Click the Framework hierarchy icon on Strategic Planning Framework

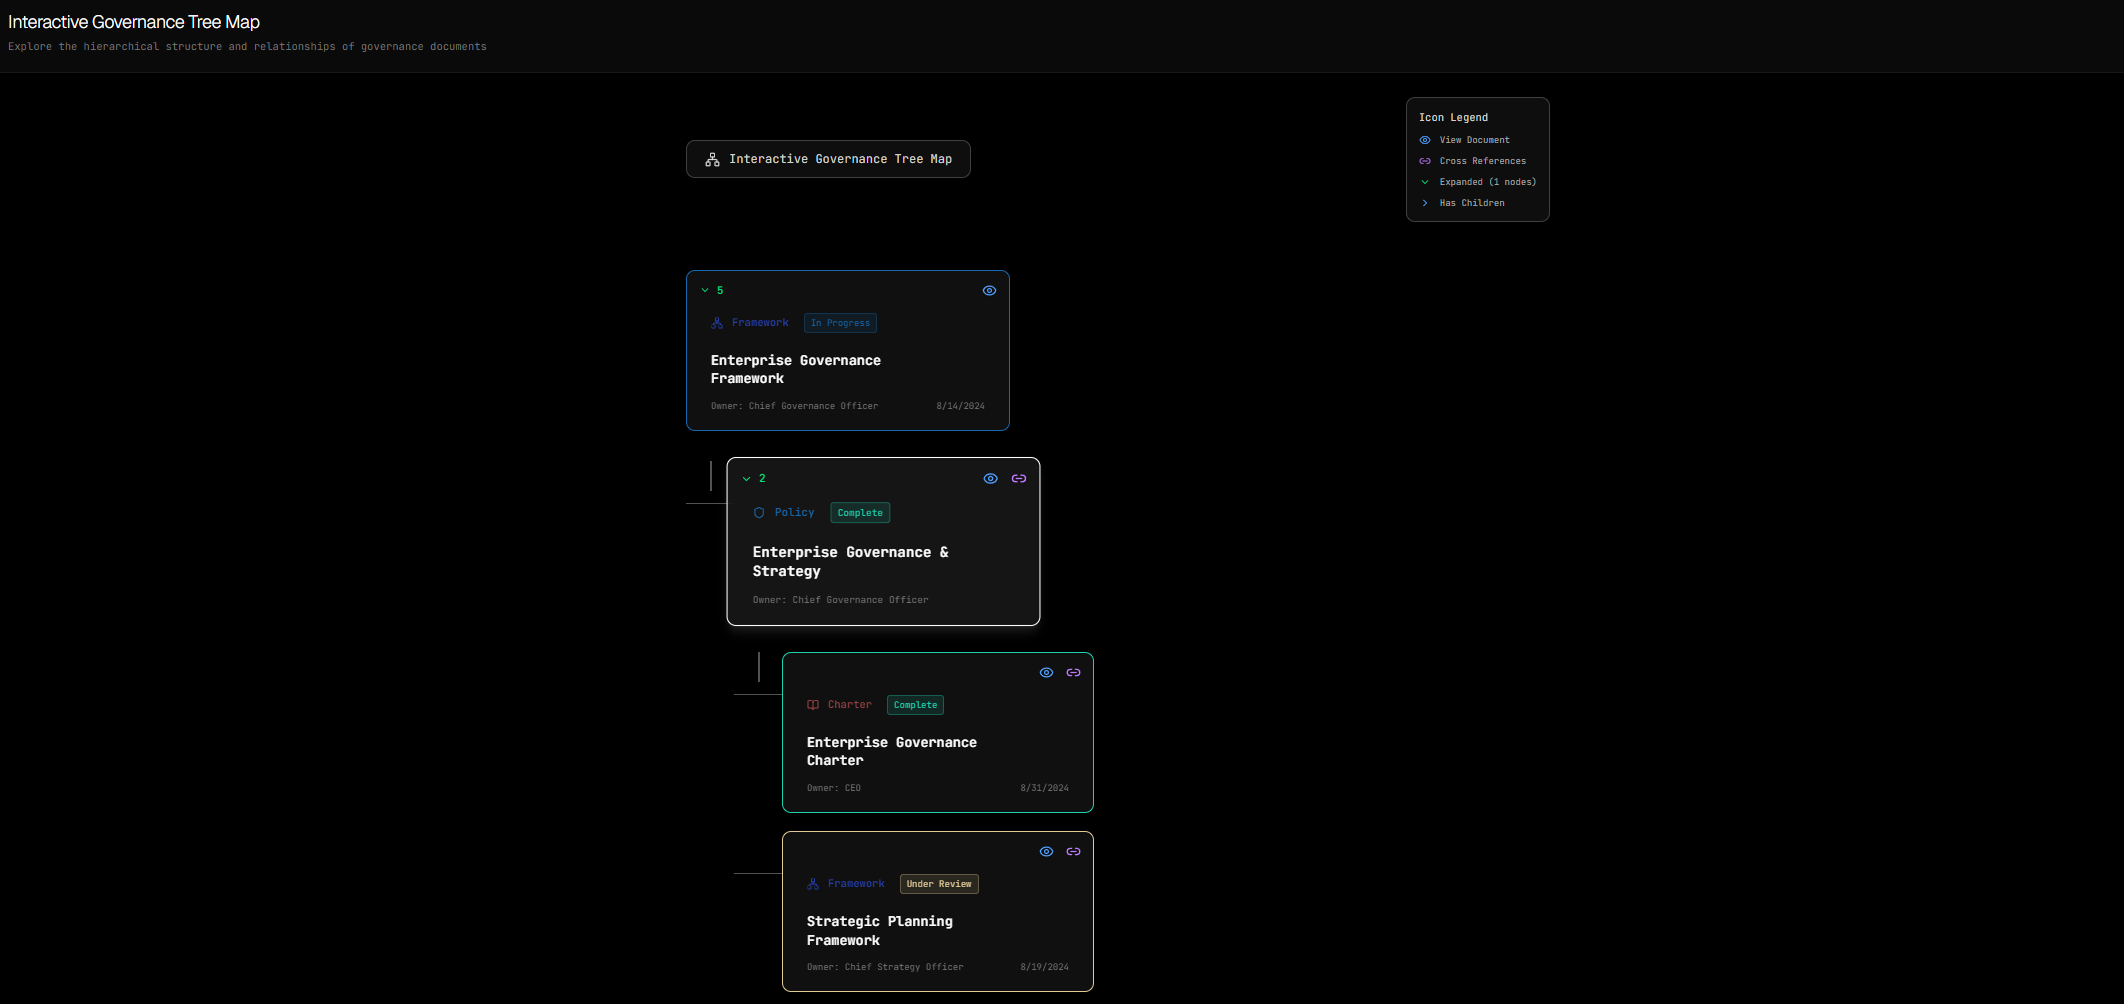812,884
